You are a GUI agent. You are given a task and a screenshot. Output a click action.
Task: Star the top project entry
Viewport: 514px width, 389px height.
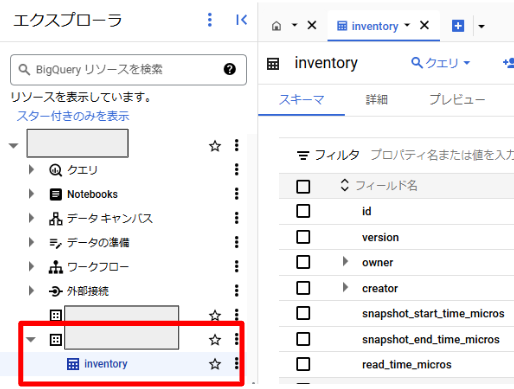215,146
